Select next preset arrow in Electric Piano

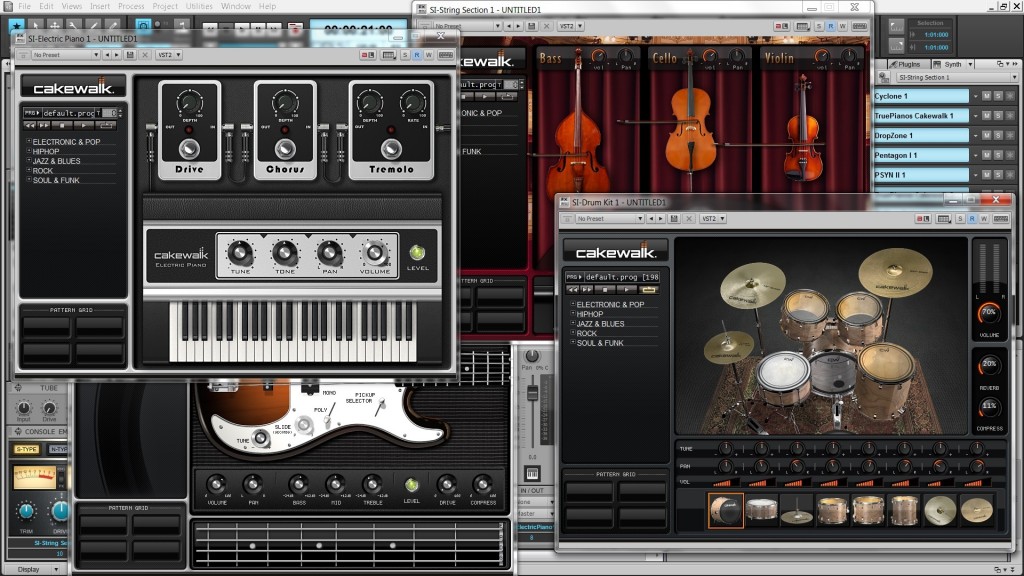(x=117, y=55)
